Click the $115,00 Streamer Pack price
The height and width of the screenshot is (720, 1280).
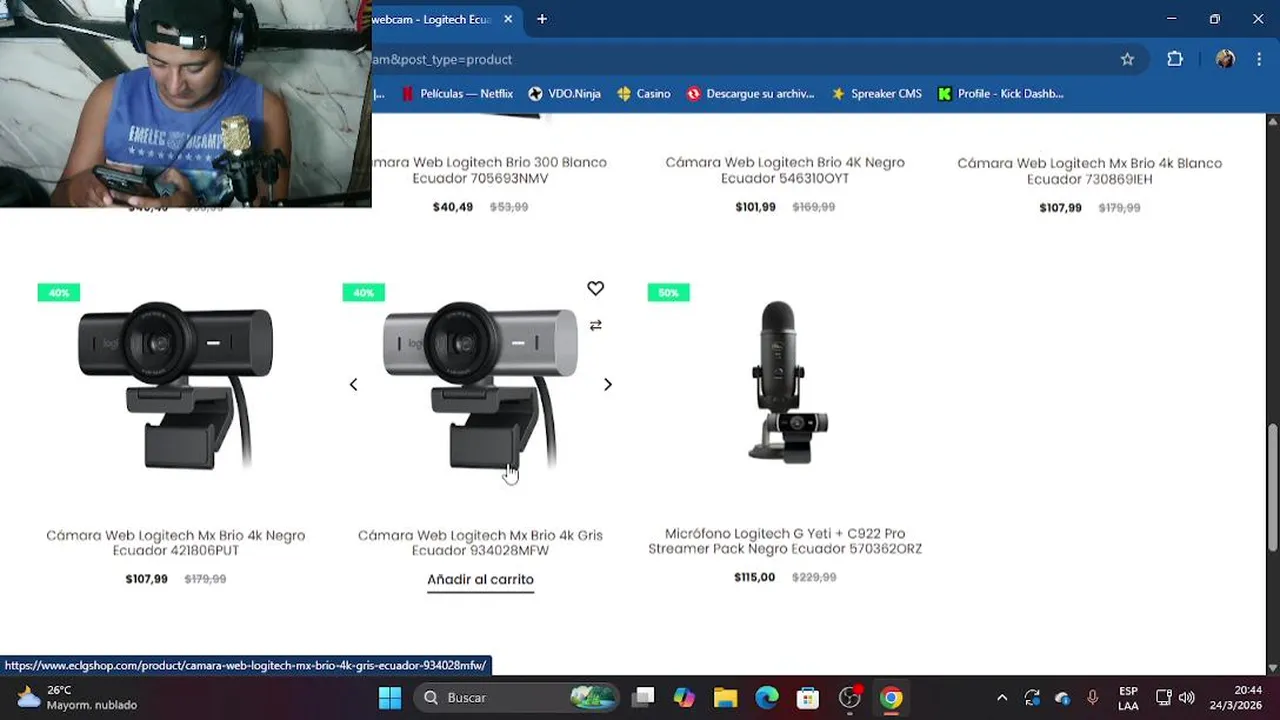(x=754, y=577)
